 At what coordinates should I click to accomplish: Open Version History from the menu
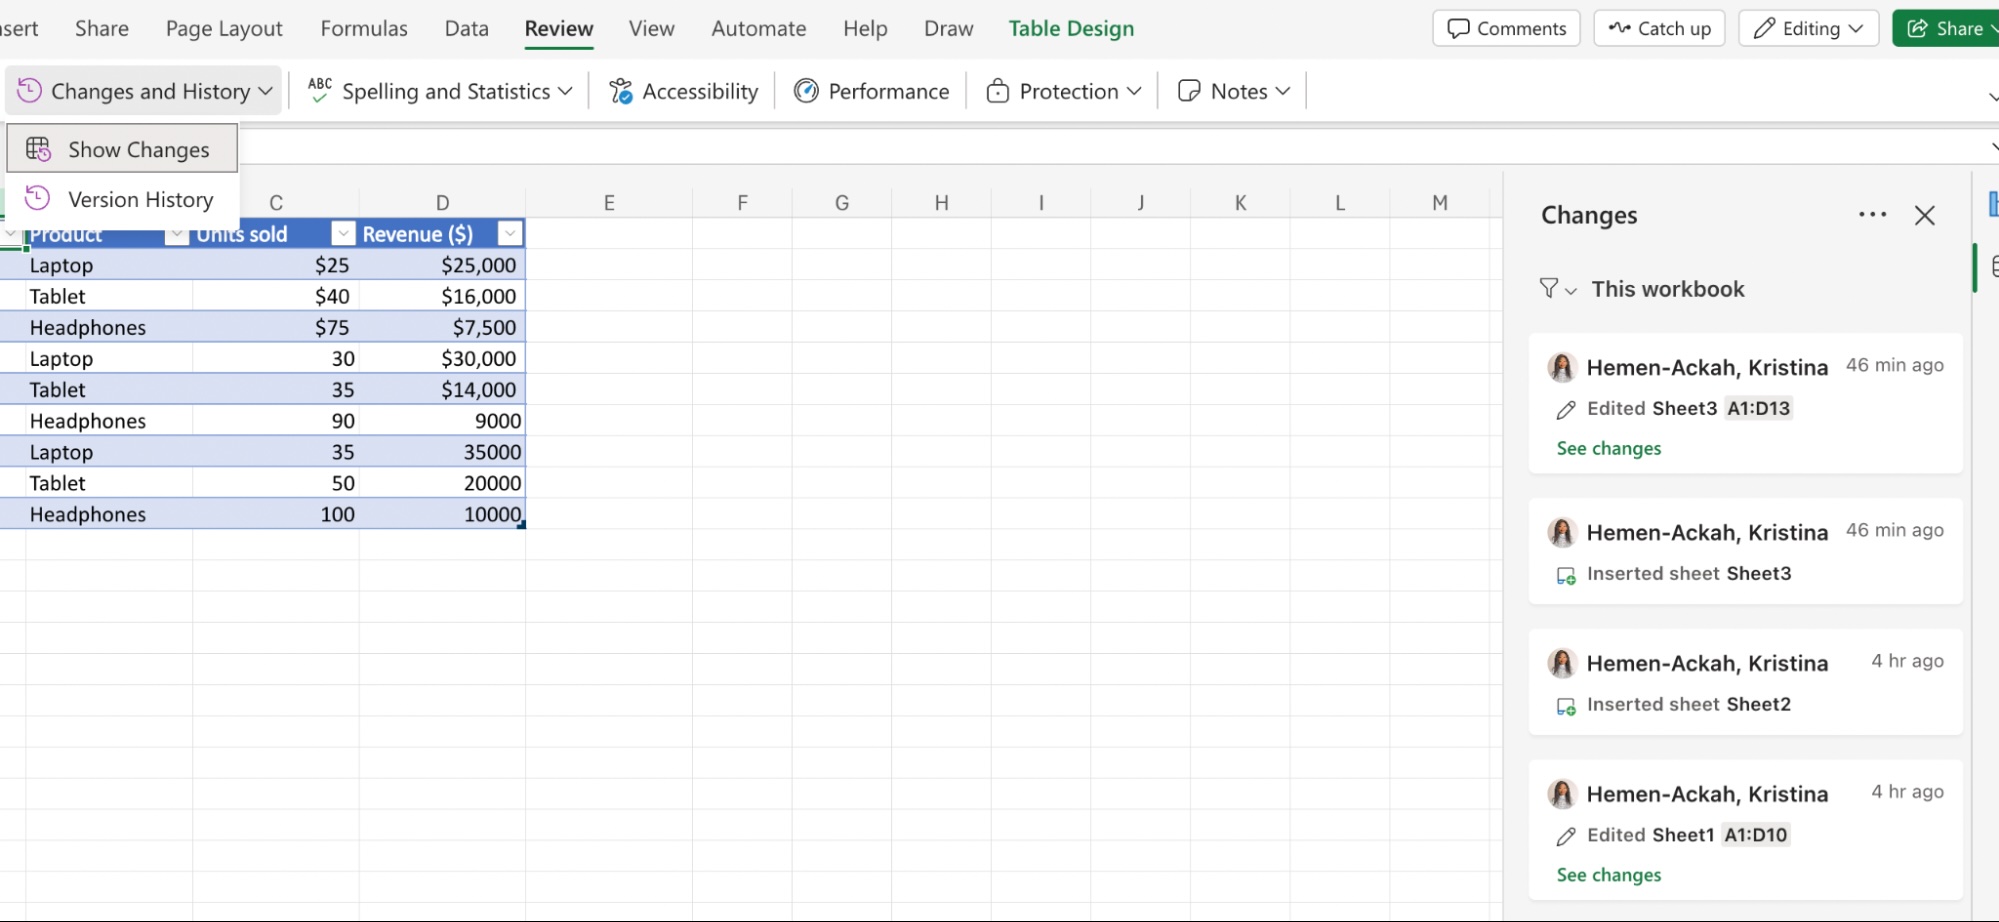click(122, 199)
